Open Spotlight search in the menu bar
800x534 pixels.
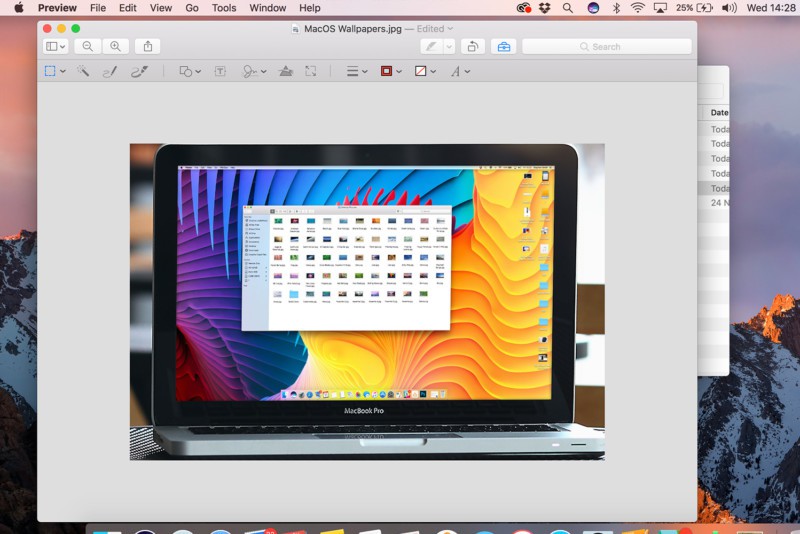tap(567, 8)
